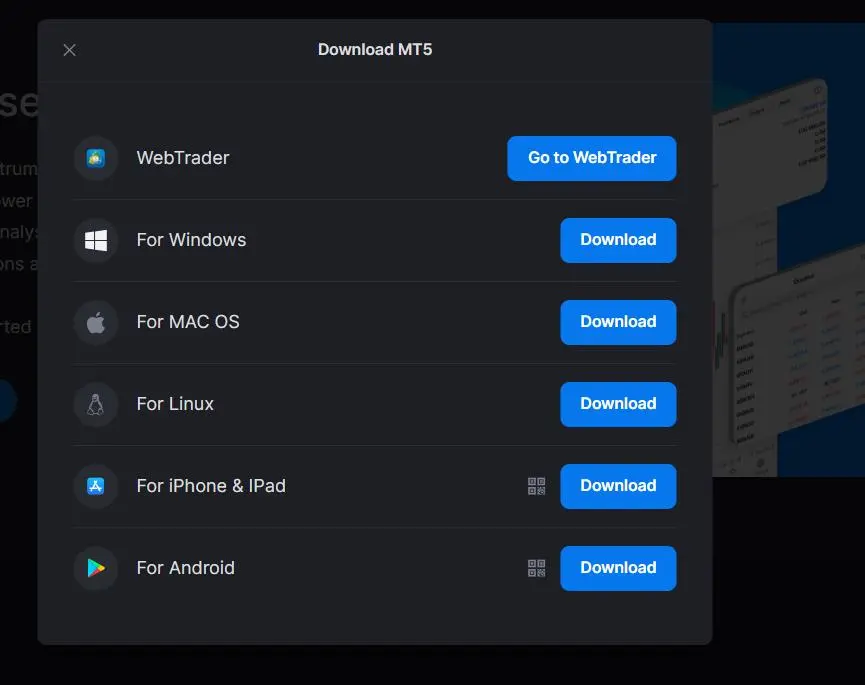Image resolution: width=865 pixels, height=685 pixels.
Task: Show QR code for iPhone & iPad
Action: point(536,486)
